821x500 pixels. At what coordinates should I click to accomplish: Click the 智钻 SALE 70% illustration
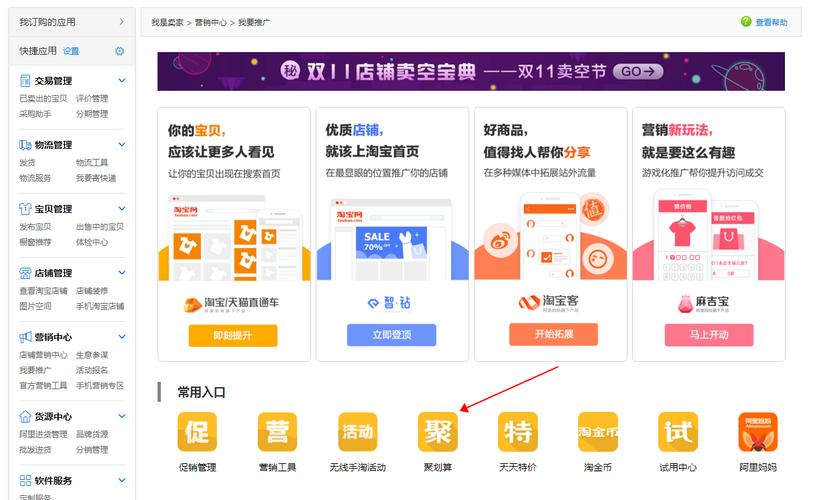(392, 239)
